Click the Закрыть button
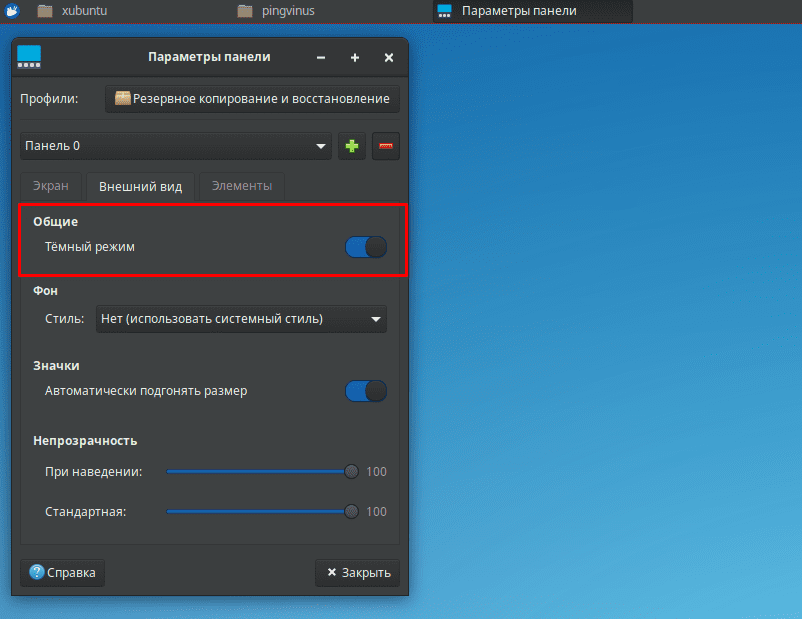Viewport: 802px width, 619px height. coord(358,572)
